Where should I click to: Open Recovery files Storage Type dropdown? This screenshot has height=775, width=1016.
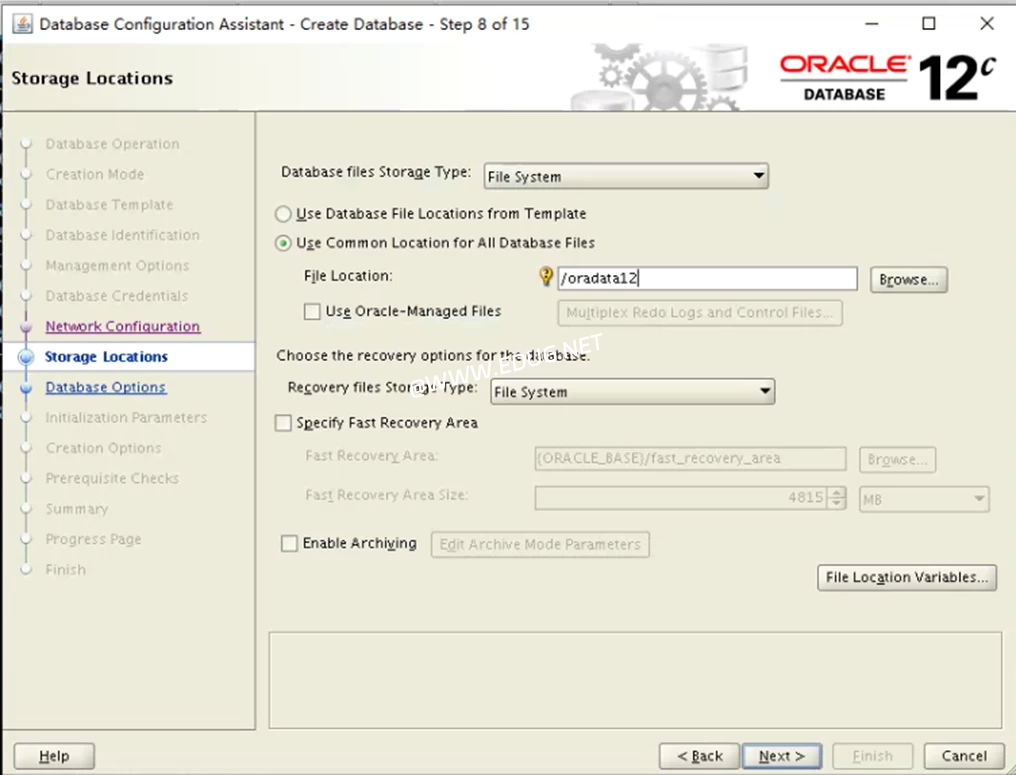pyautogui.click(x=632, y=392)
